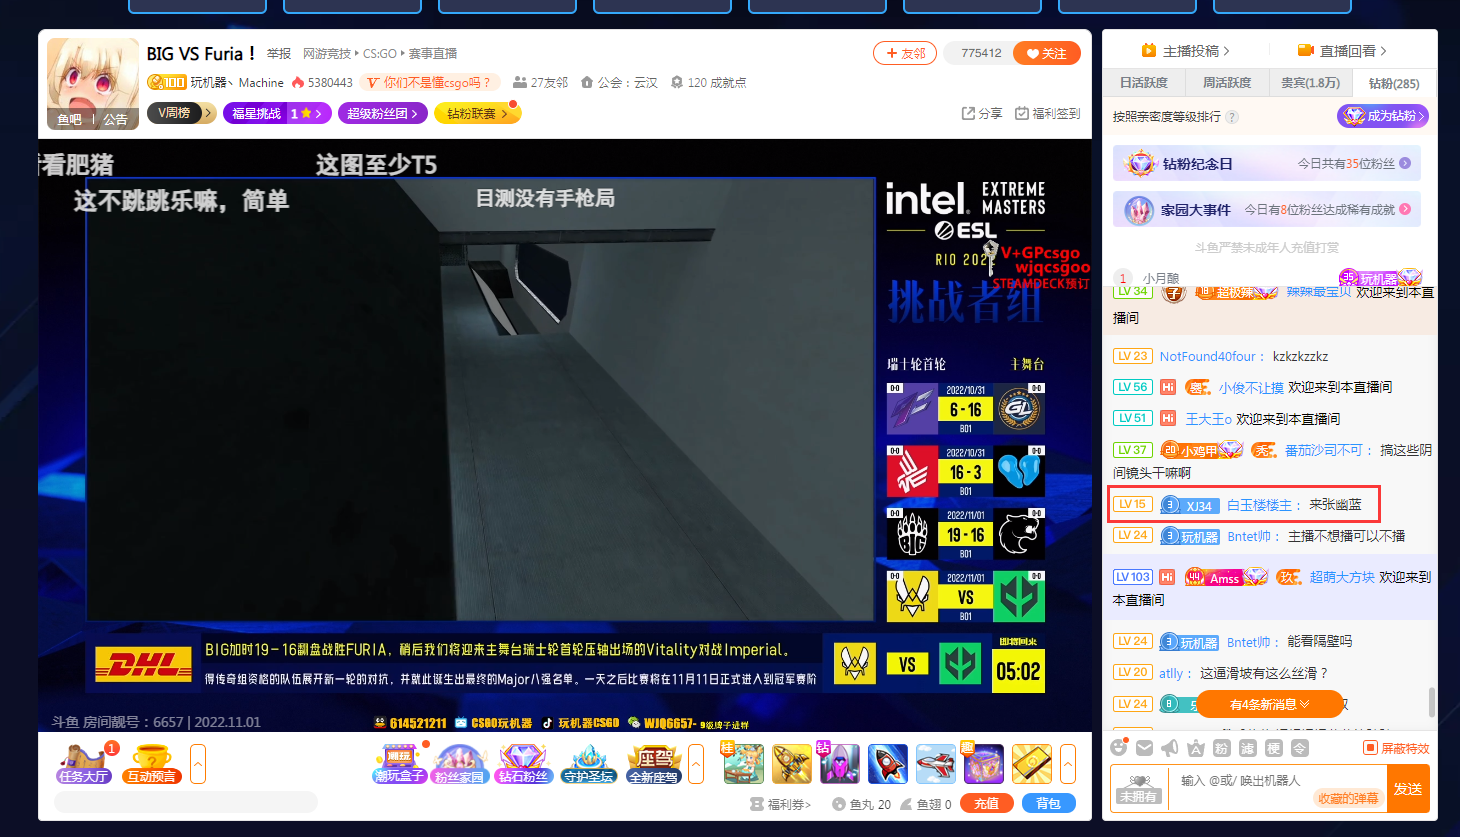This screenshot has width=1460, height=837.
Task: Click the 粉 fan danmaku icon
Action: [x=1221, y=748]
